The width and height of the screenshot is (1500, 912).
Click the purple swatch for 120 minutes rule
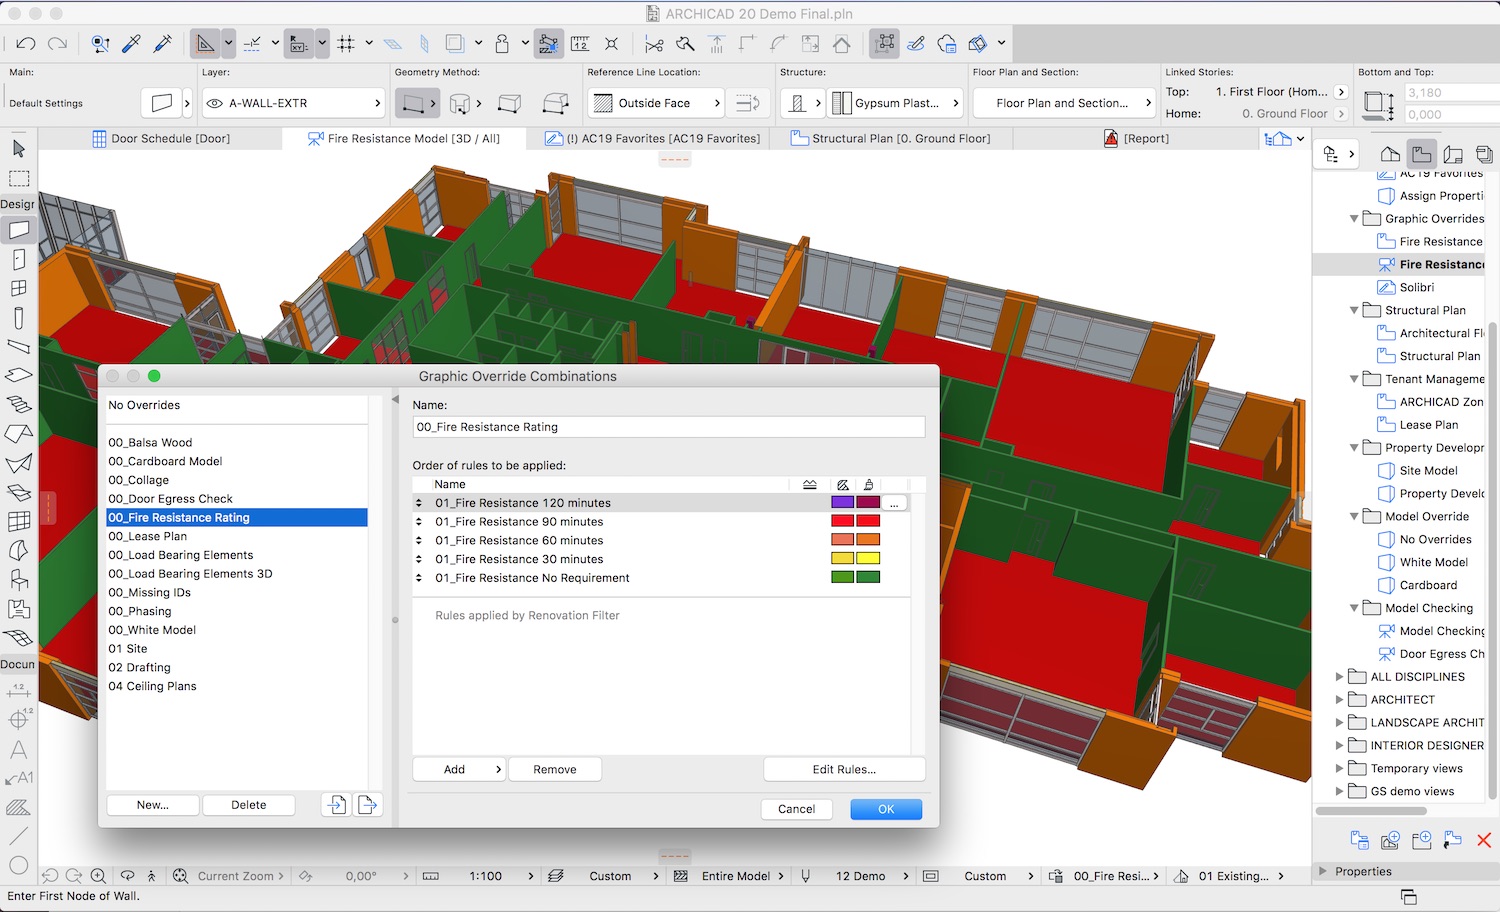point(843,503)
